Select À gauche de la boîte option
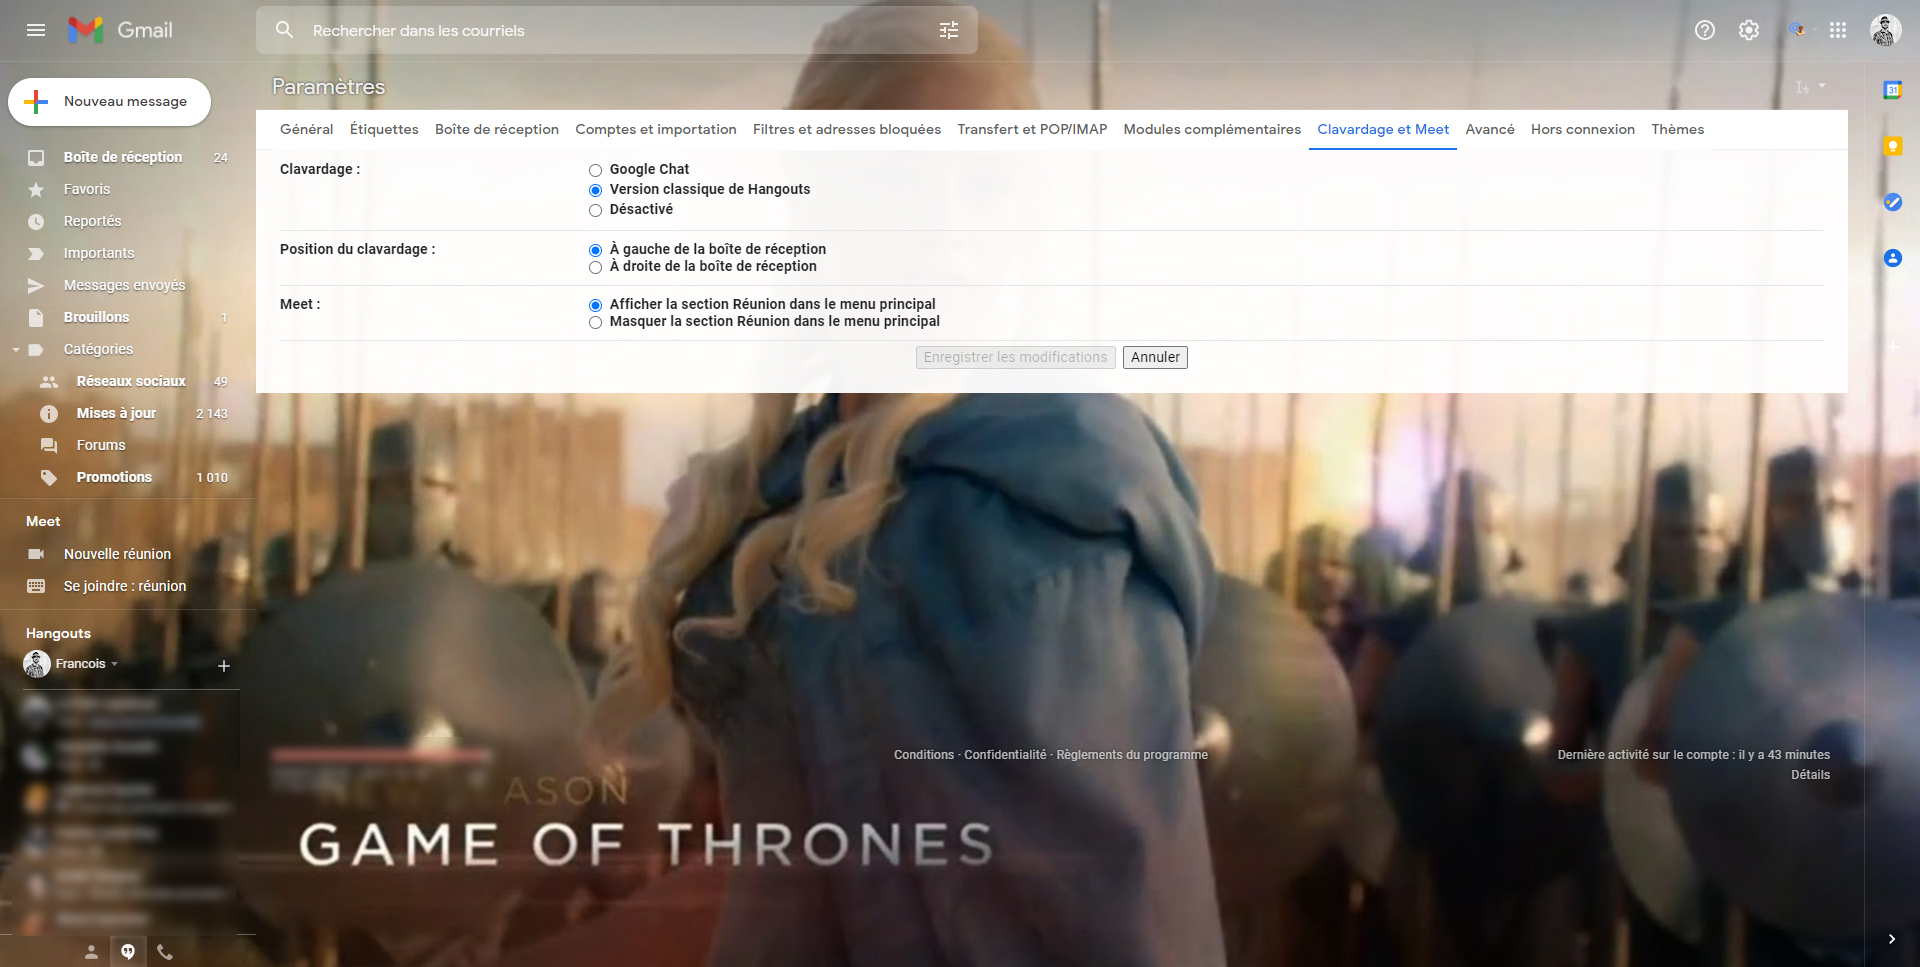 click(x=596, y=250)
